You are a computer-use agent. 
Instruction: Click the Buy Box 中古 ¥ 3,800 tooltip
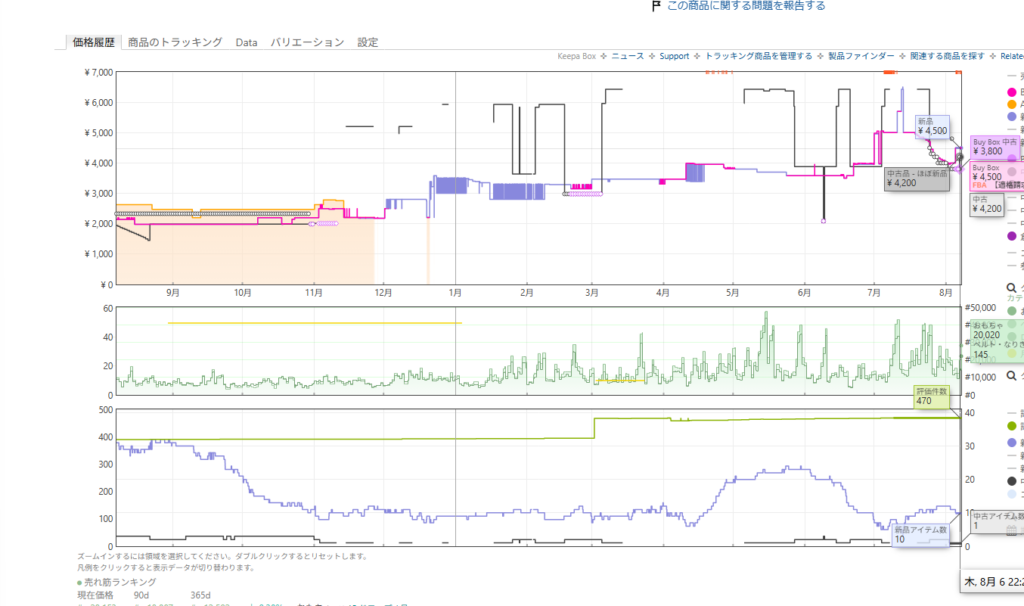pos(994,147)
